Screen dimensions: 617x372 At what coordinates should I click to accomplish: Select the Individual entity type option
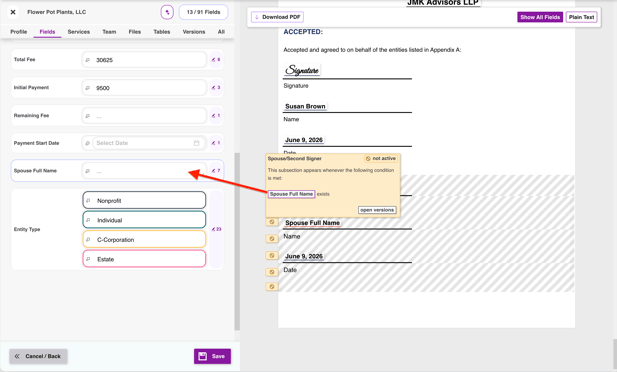pos(144,220)
